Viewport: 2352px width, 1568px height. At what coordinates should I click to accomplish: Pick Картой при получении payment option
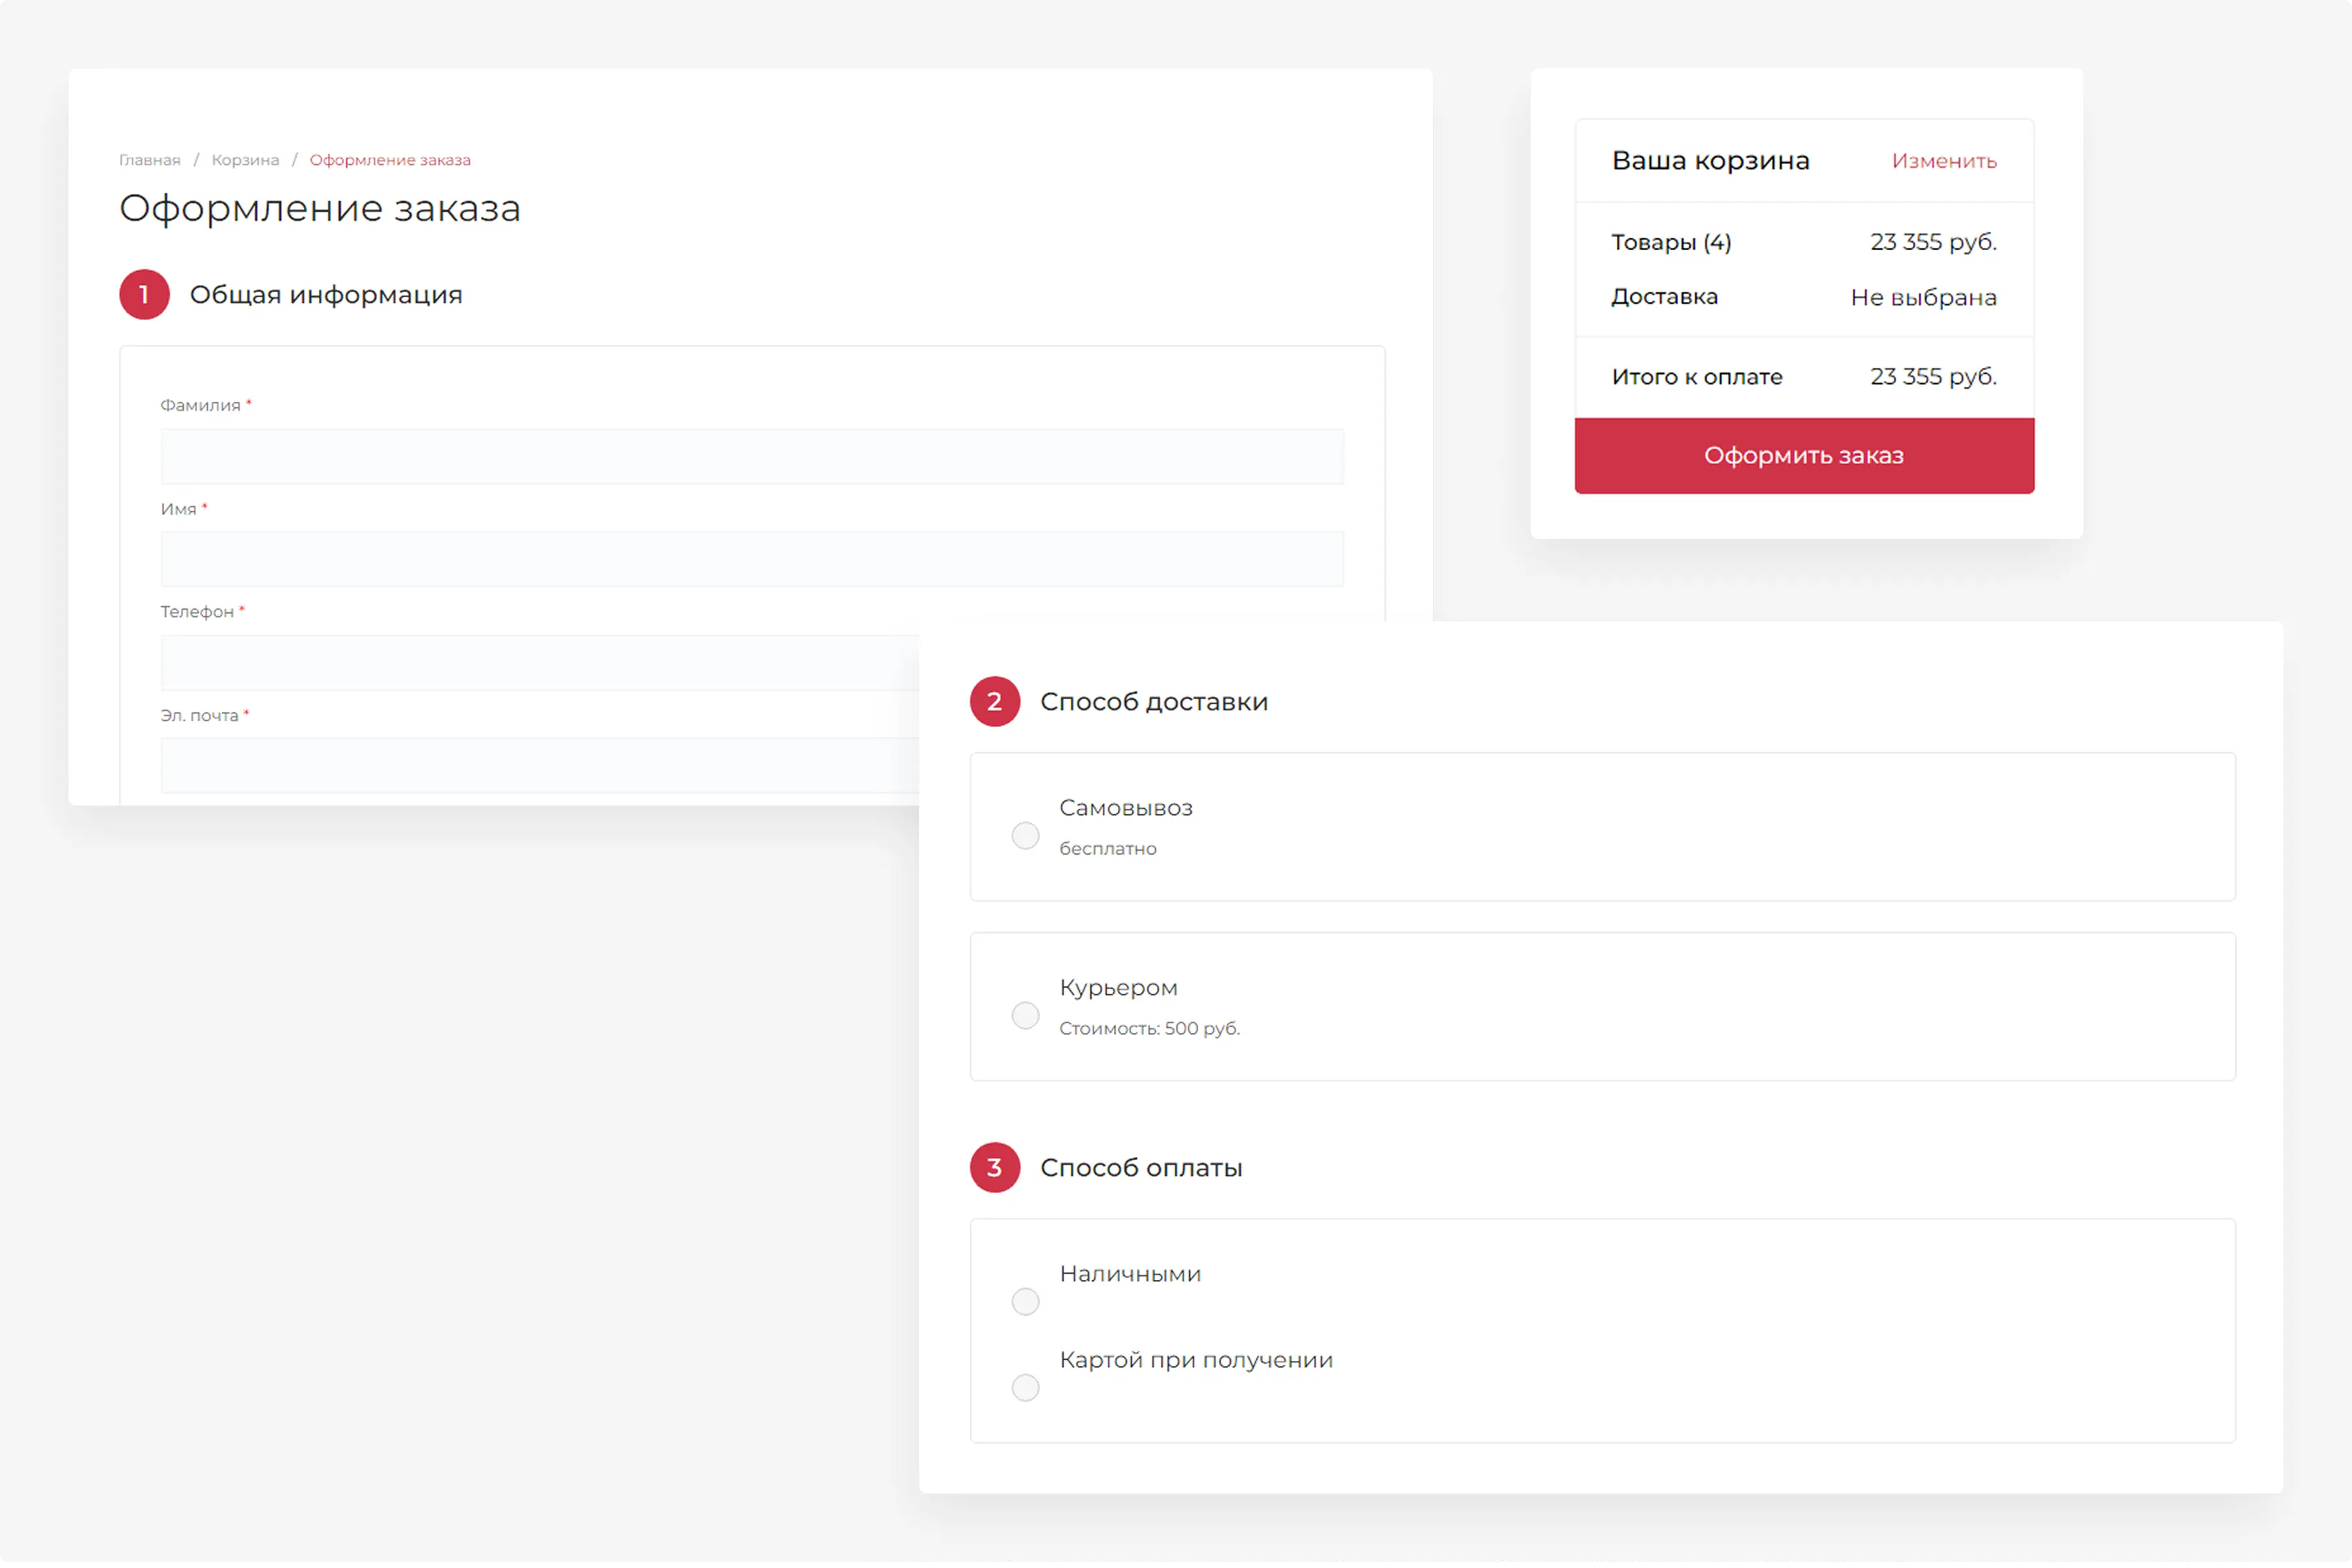click(1025, 1388)
